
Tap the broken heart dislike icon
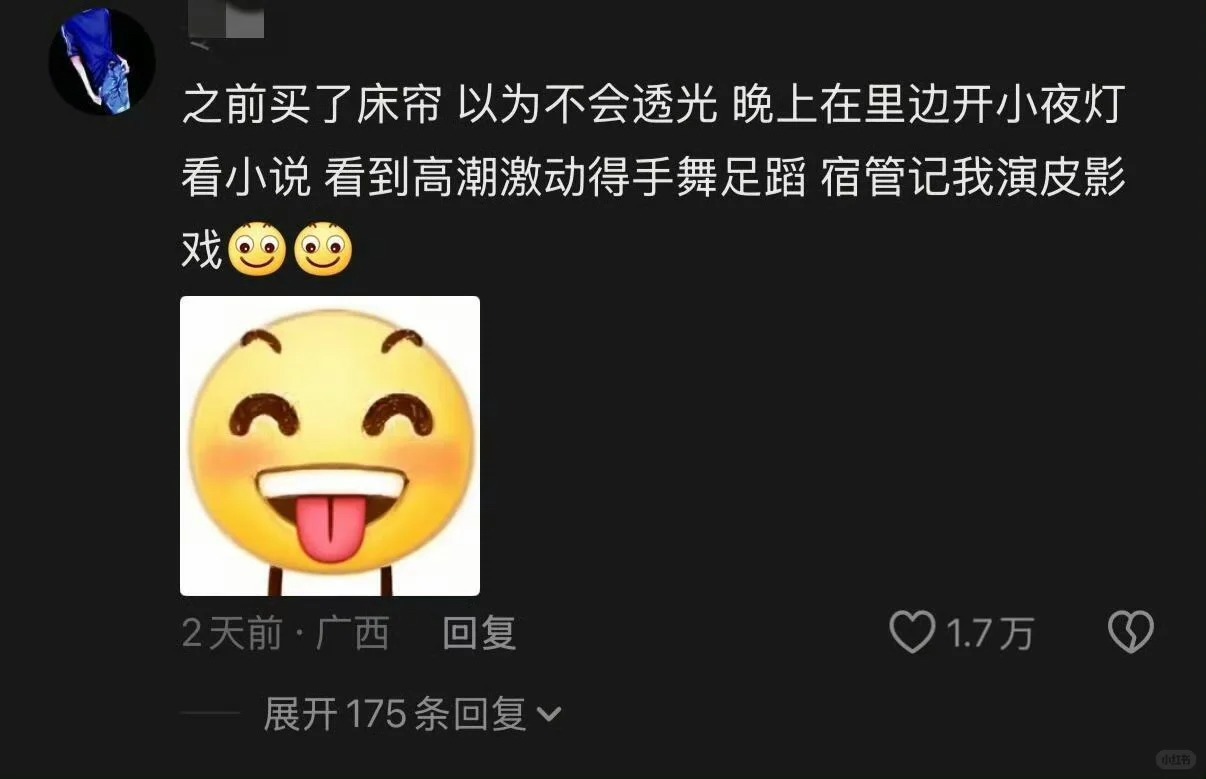1131,632
